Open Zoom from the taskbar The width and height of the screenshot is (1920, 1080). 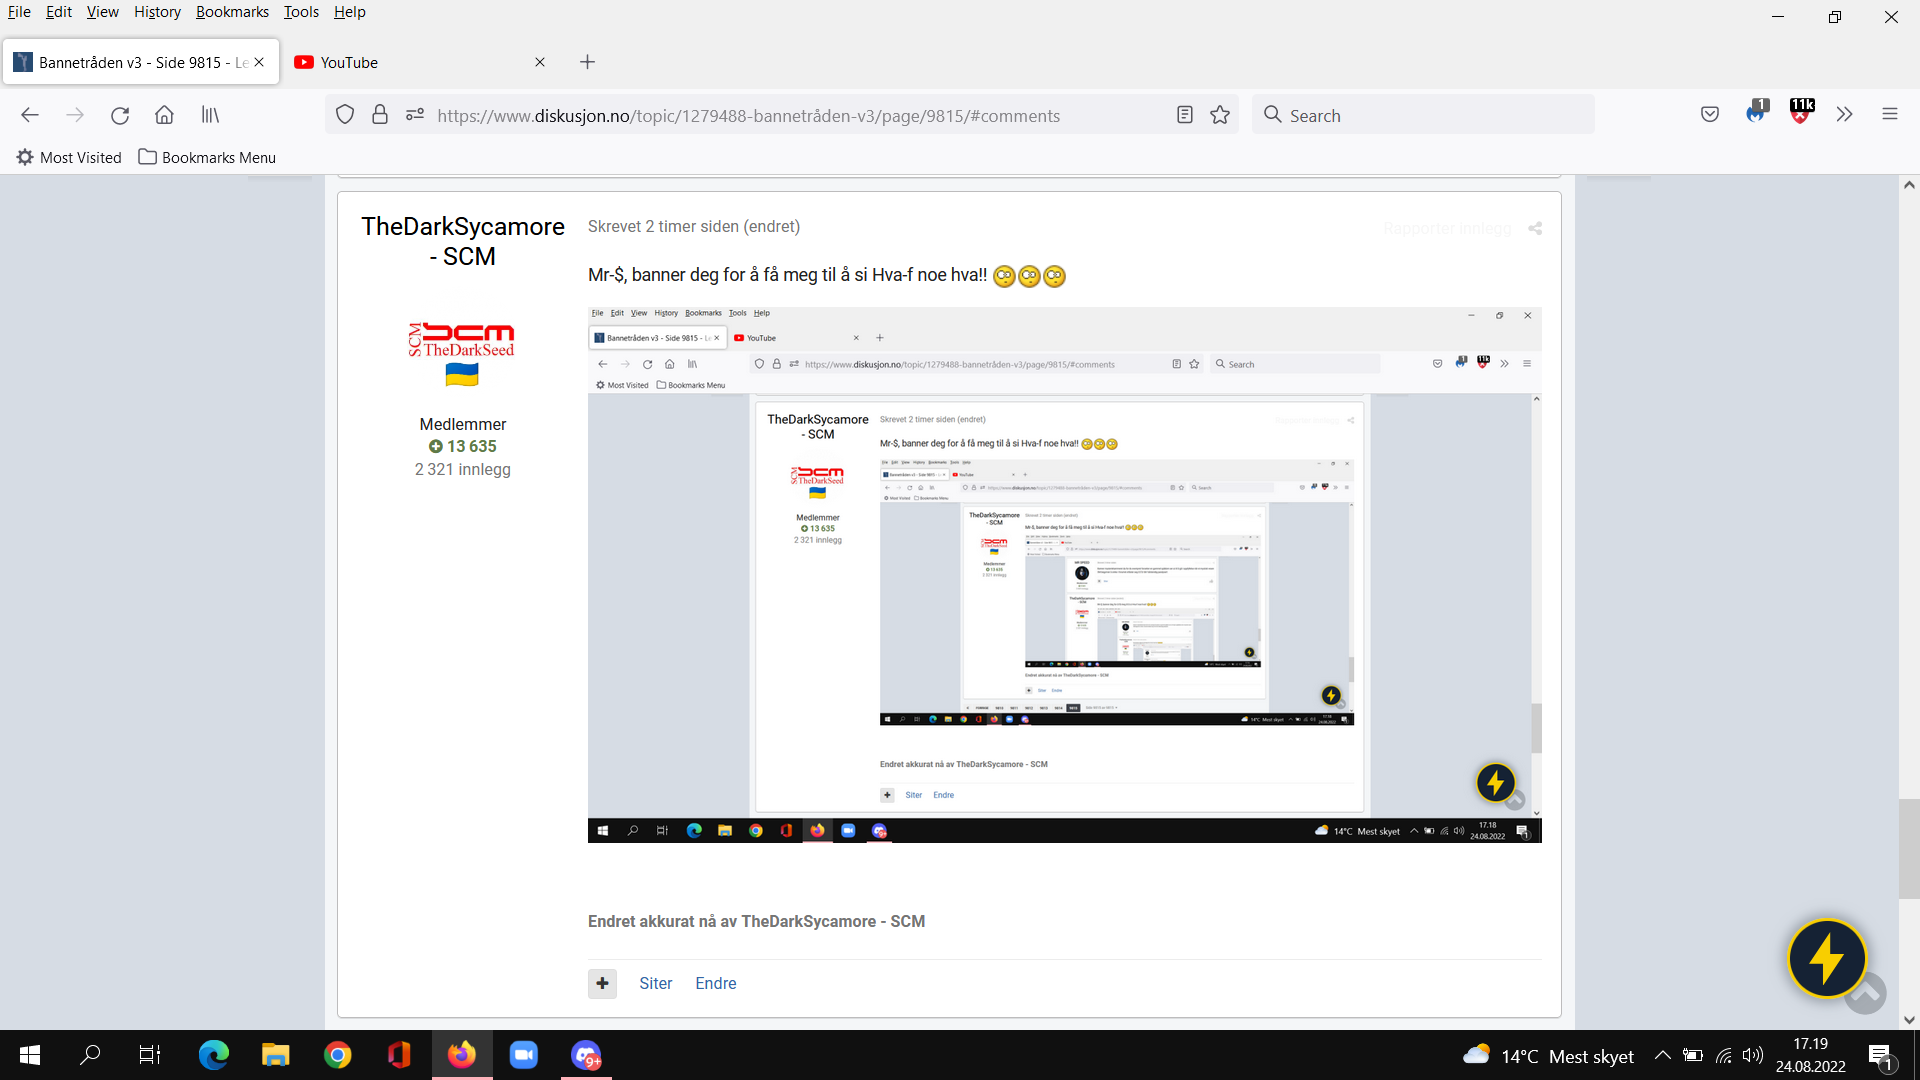524,1055
